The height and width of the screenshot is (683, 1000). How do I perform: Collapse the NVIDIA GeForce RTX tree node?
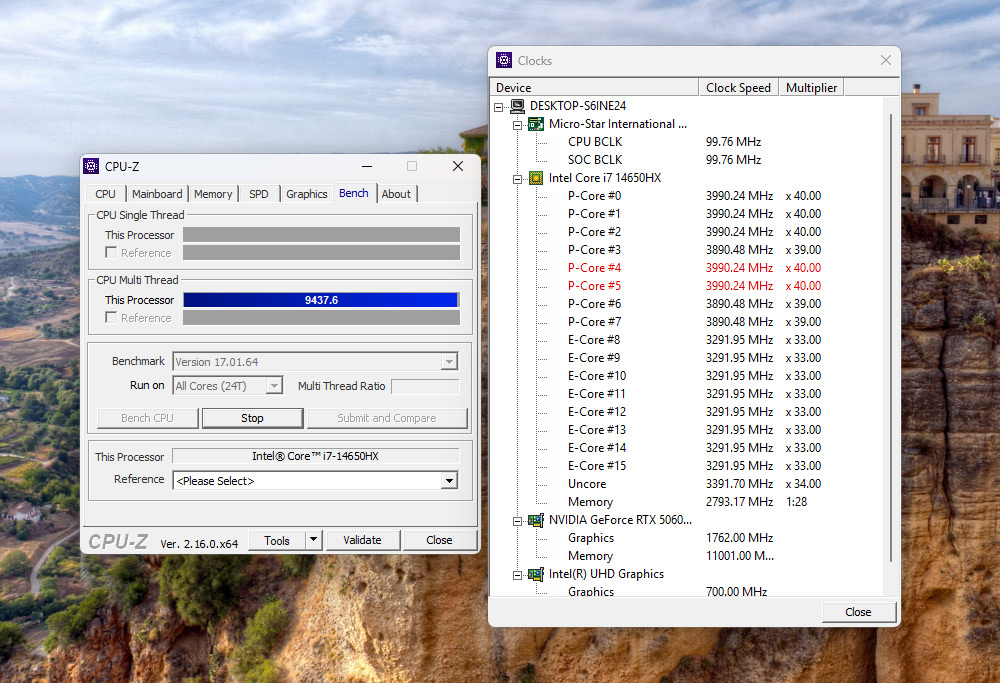coord(517,520)
